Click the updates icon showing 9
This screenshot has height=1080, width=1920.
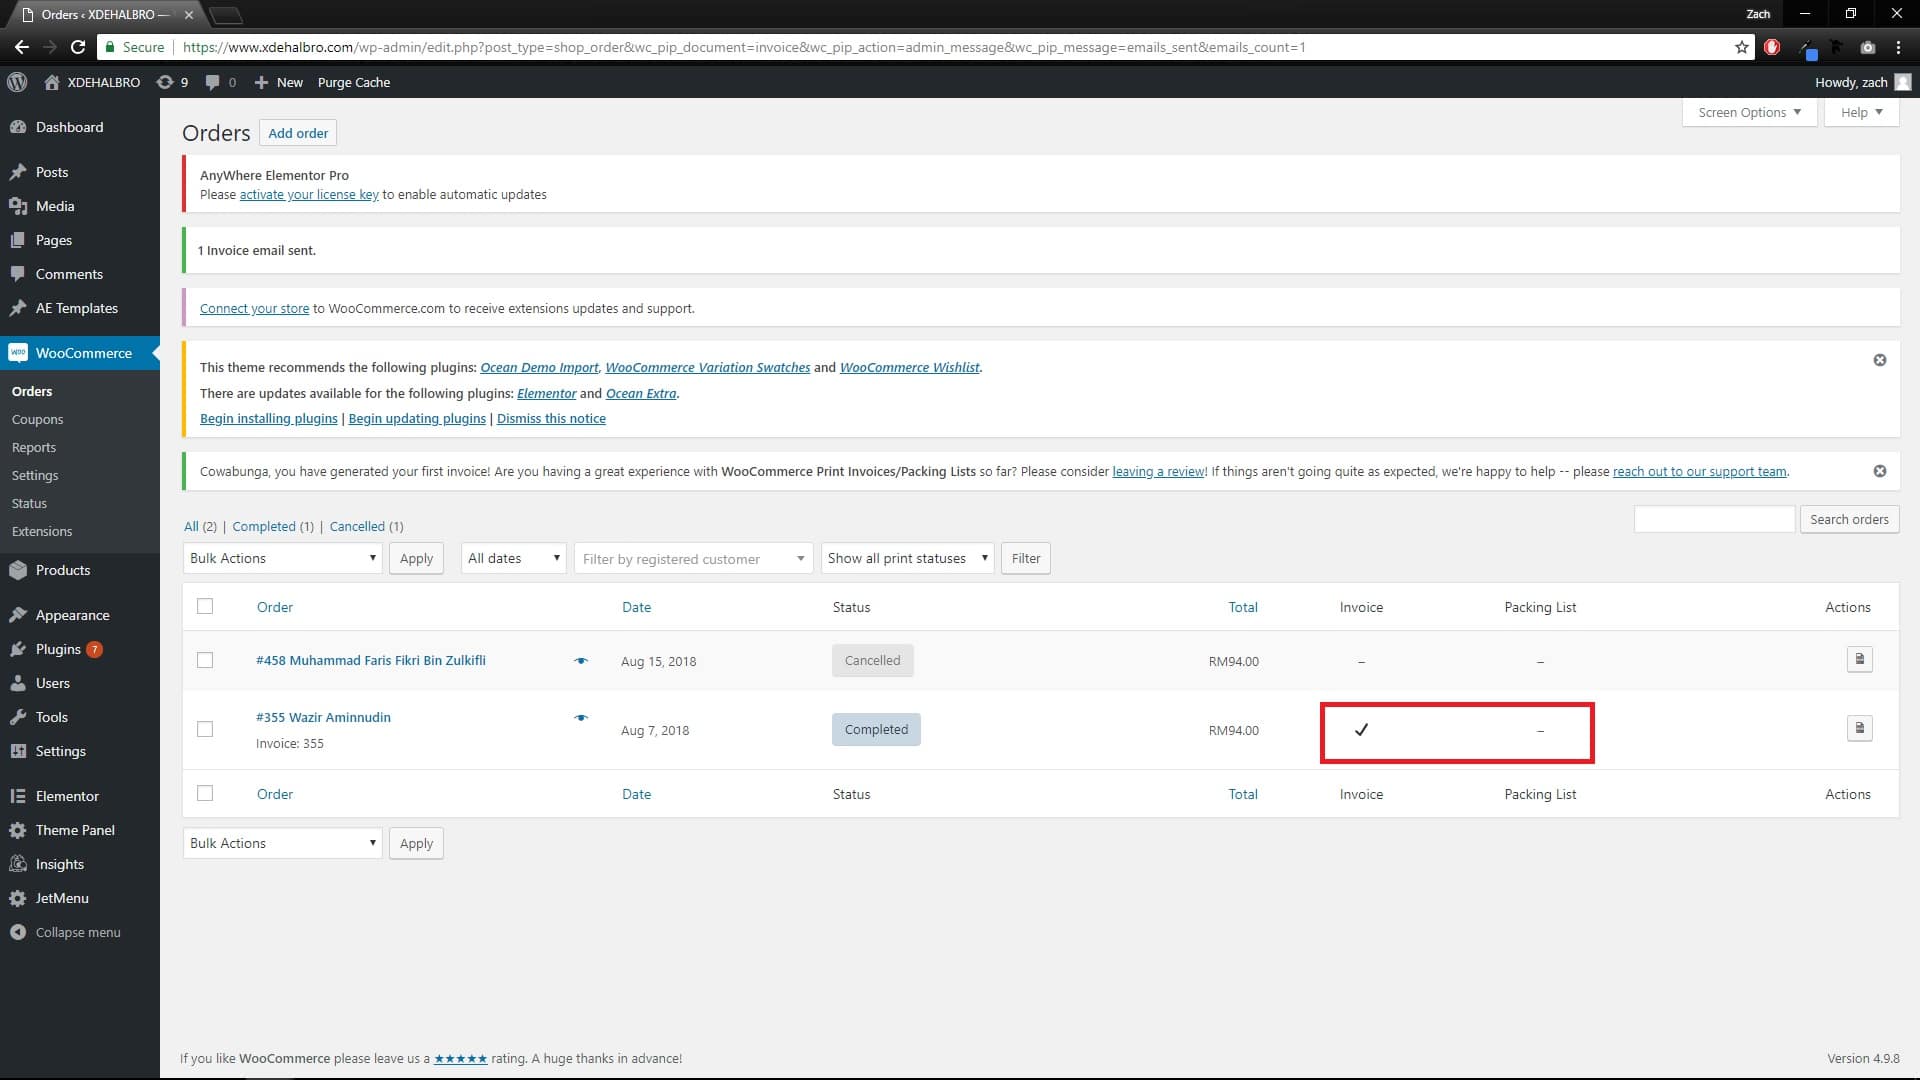165,82
